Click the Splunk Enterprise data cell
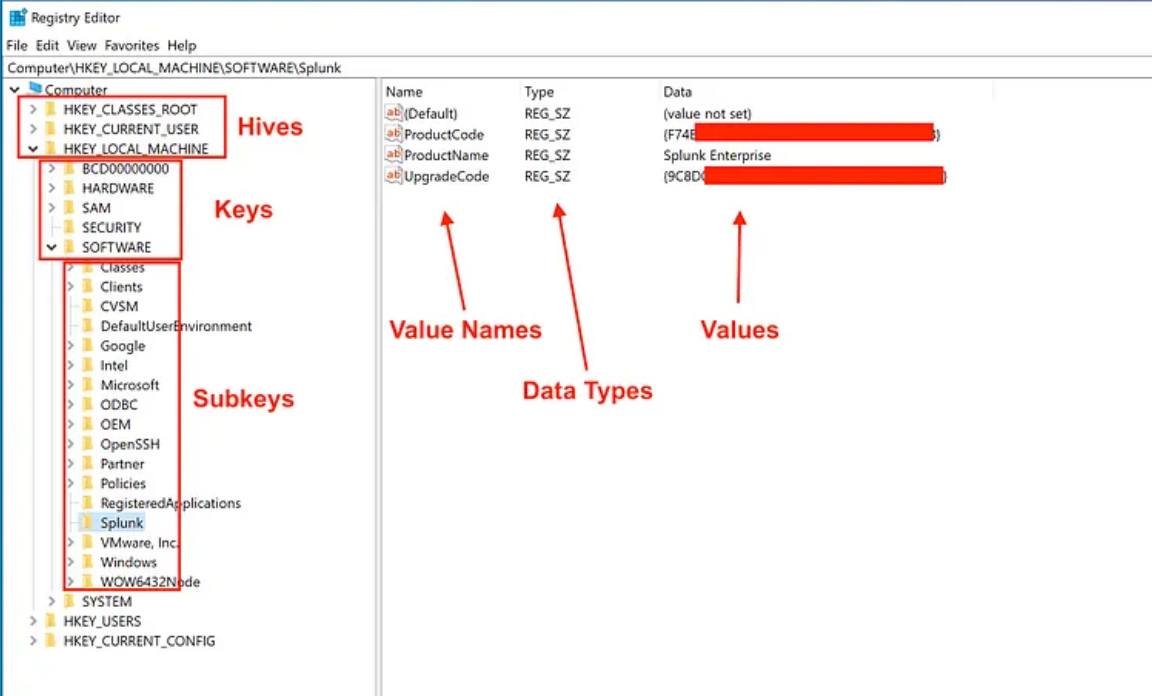Viewport: 1152px width, 696px height. pos(717,155)
